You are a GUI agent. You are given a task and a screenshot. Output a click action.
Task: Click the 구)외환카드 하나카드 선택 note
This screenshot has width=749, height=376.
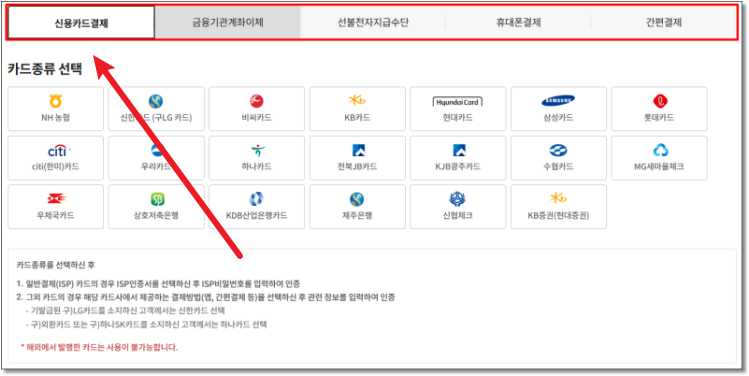[x=146, y=325]
